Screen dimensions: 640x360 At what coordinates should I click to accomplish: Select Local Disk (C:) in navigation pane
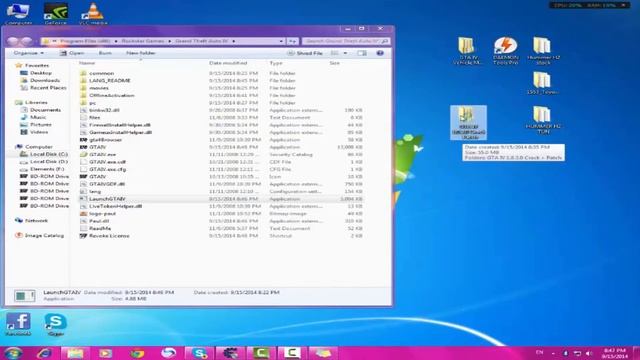[49, 154]
